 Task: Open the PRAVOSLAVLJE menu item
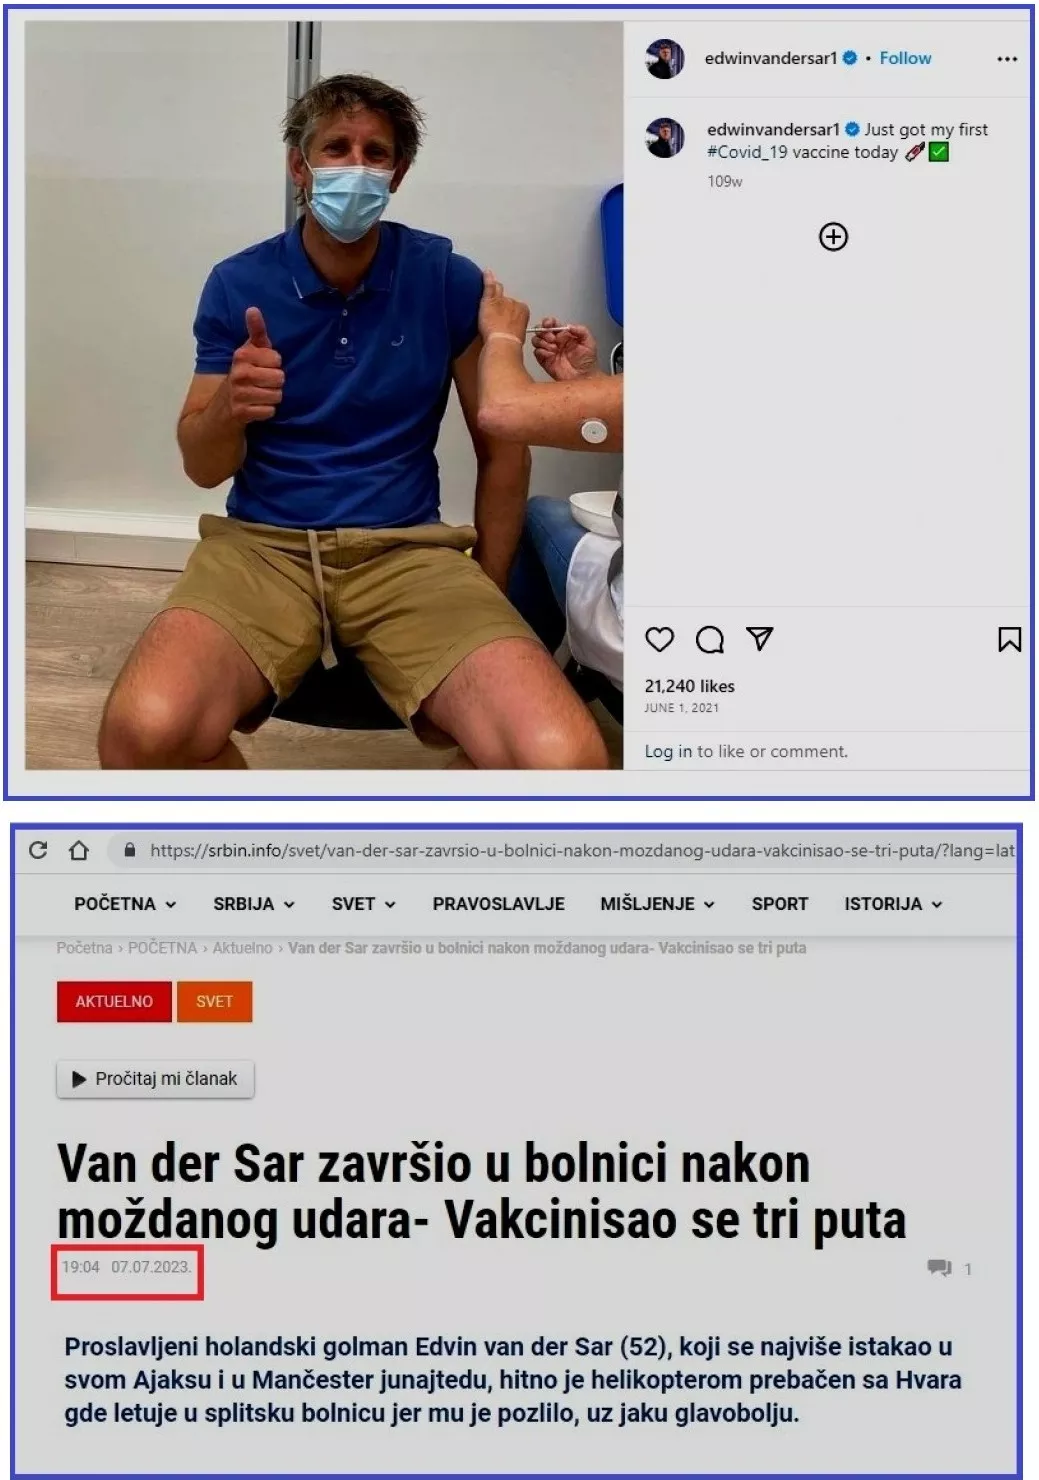[498, 904]
